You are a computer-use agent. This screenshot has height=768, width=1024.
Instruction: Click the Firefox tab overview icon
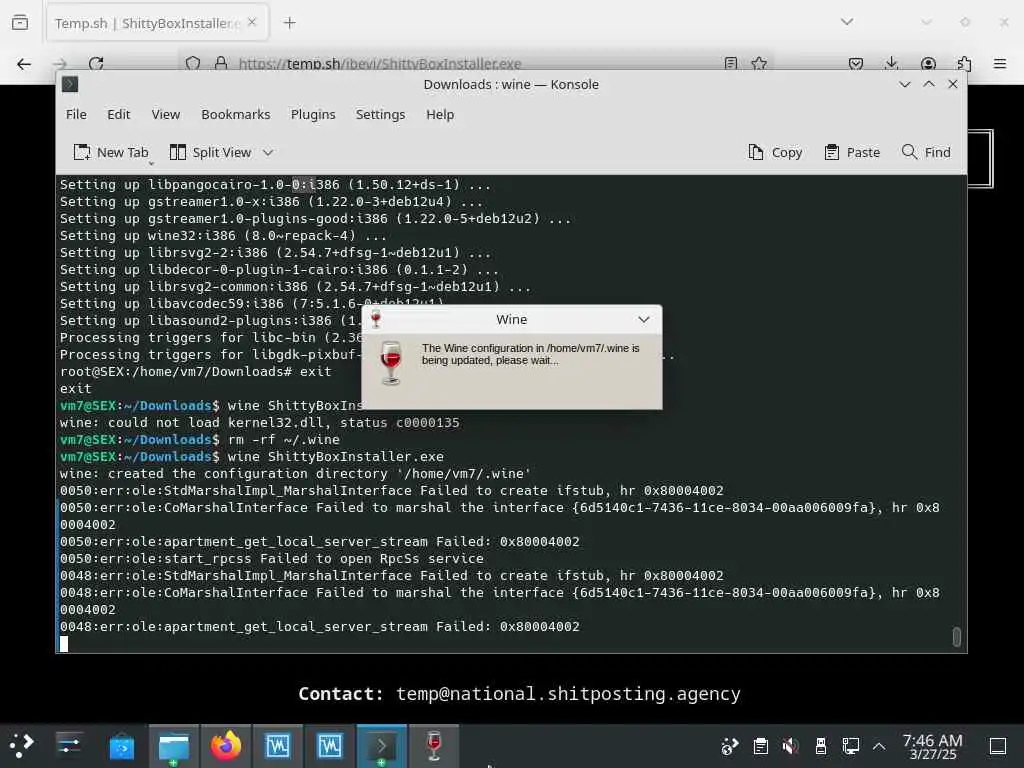tap(20, 23)
